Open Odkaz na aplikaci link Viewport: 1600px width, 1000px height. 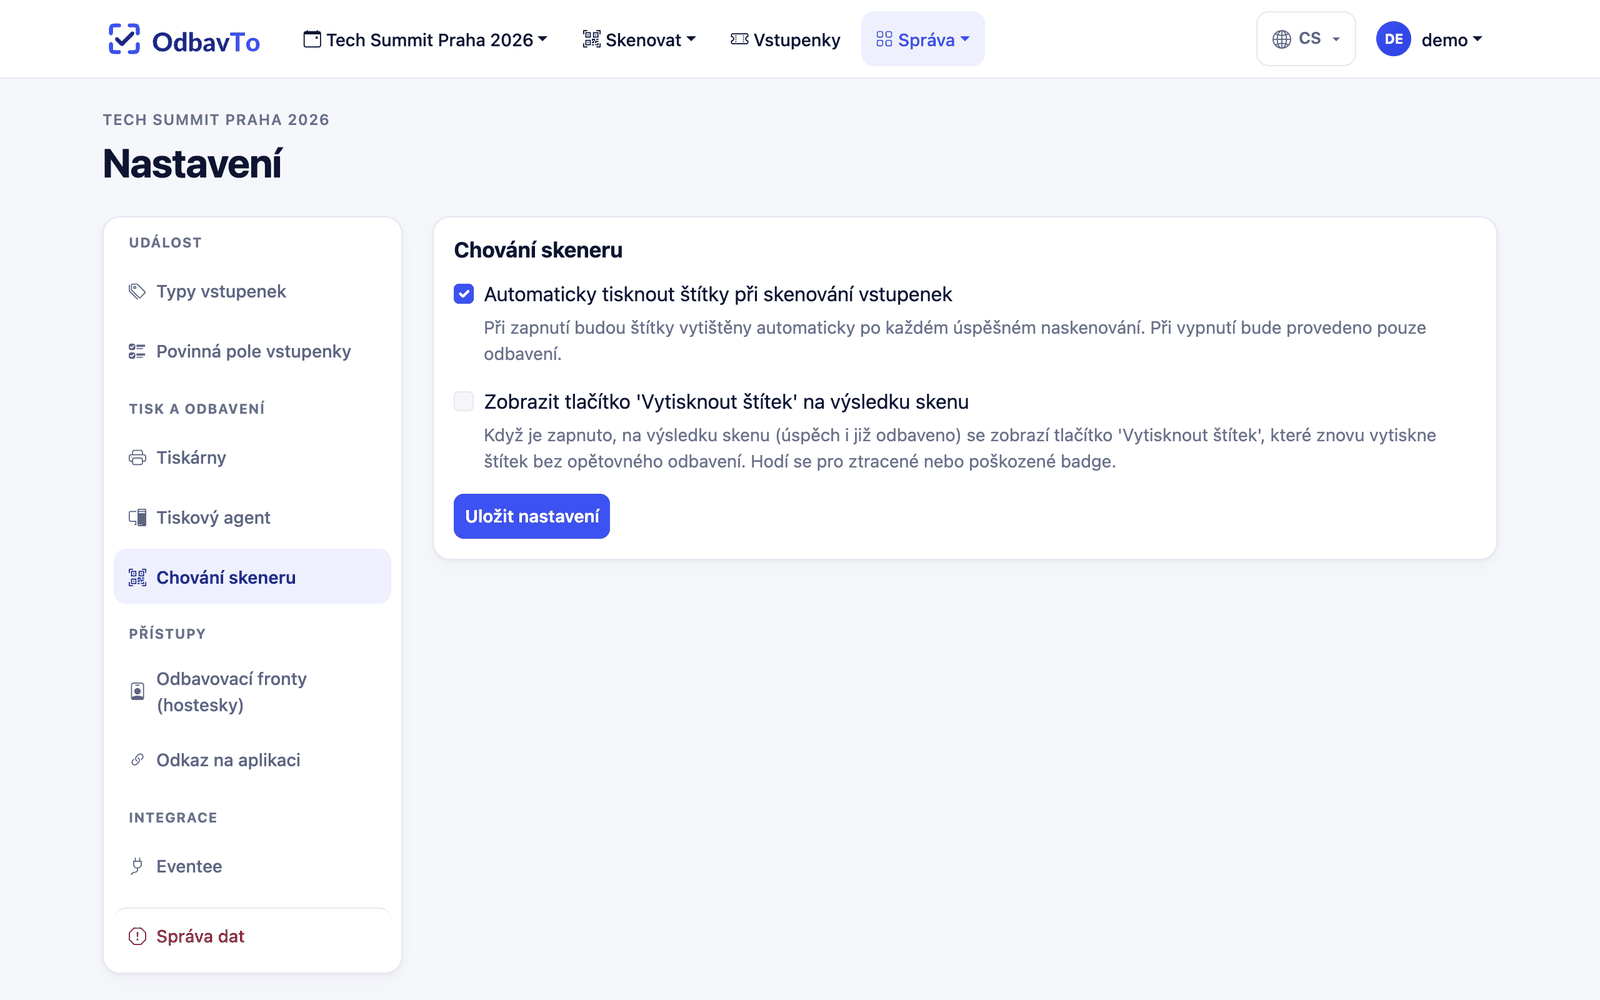coord(252,760)
